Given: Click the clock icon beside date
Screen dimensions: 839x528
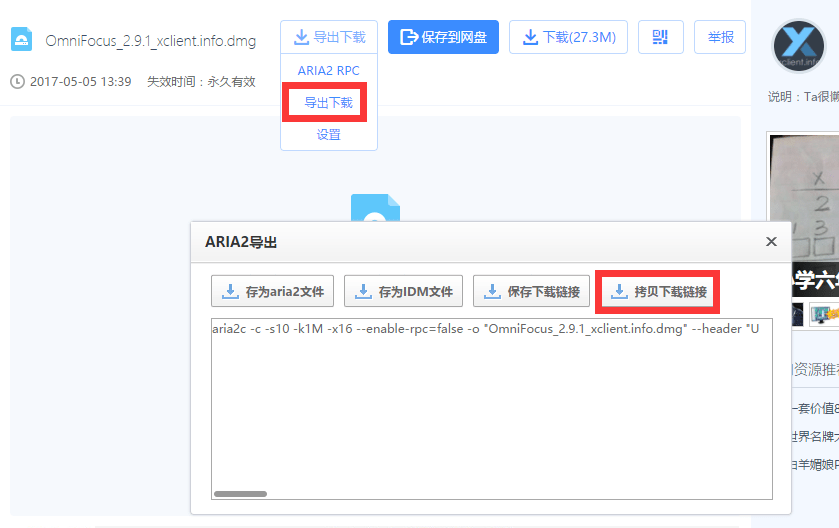Looking at the screenshot, I should click(x=18, y=82).
